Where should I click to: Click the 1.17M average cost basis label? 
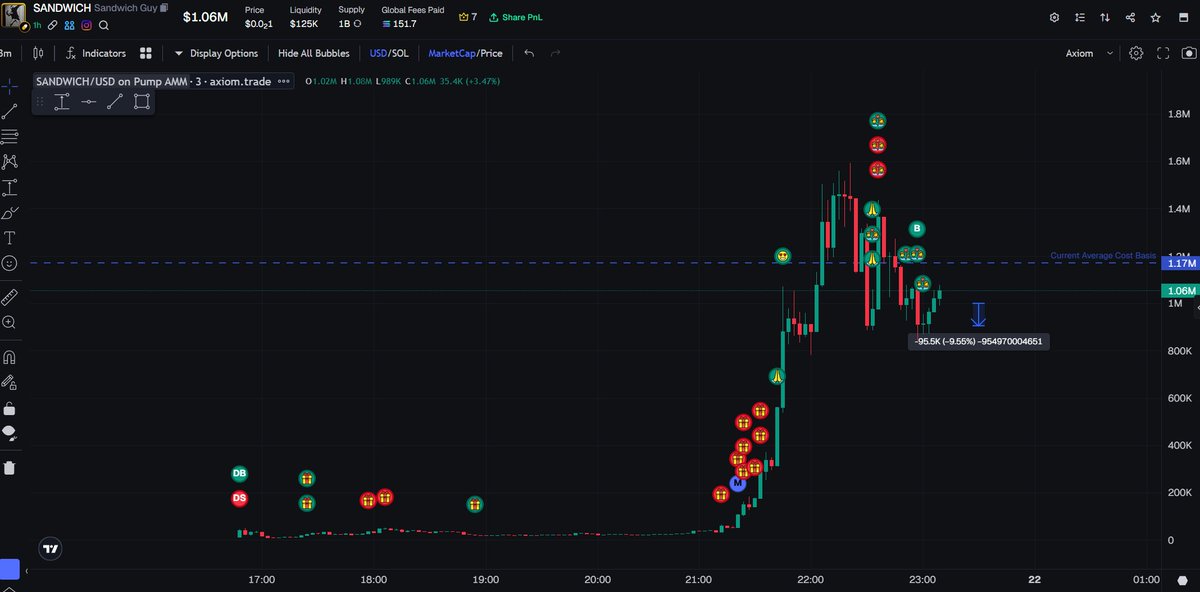coord(1180,263)
